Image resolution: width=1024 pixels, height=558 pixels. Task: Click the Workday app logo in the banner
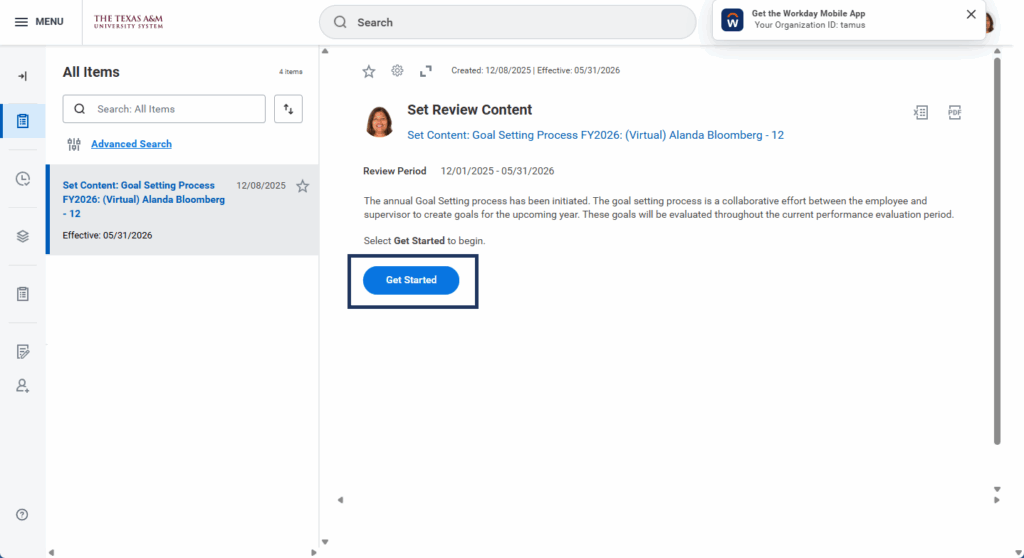click(732, 20)
